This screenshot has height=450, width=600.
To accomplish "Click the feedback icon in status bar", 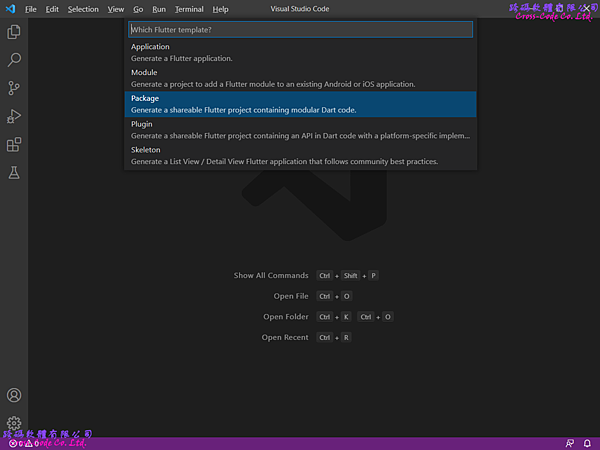I will point(569,443).
